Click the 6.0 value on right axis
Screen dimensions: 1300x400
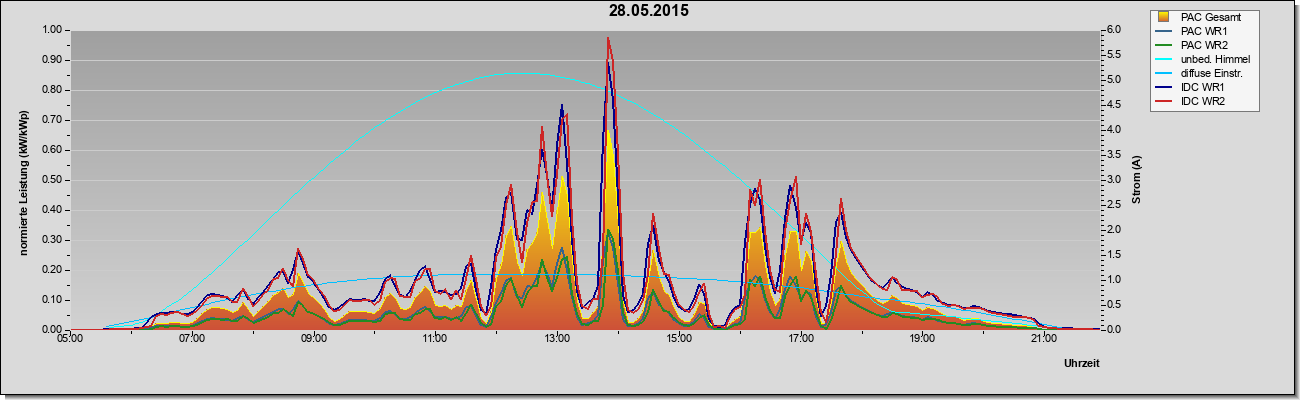click(1111, 30)
